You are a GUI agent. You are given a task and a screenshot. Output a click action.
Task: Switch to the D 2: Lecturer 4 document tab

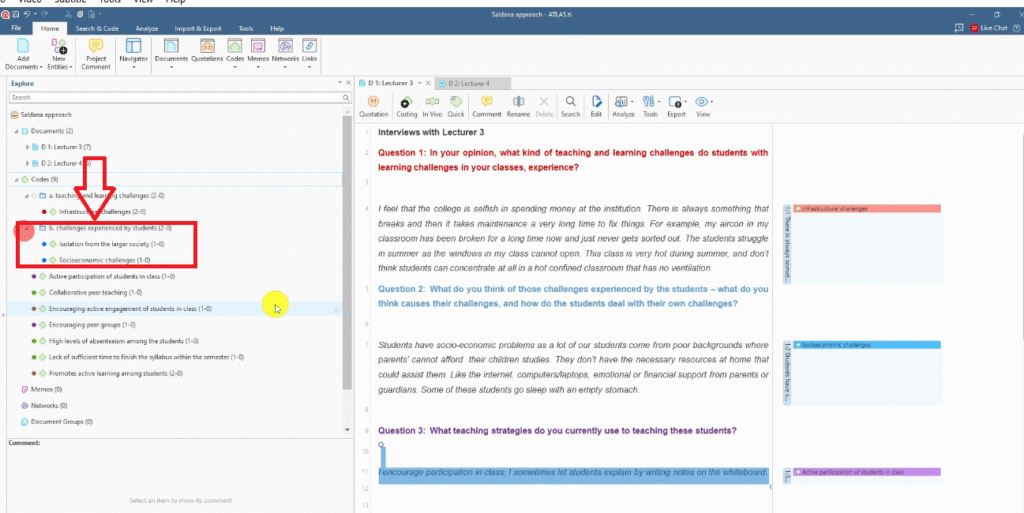(469, 83)
